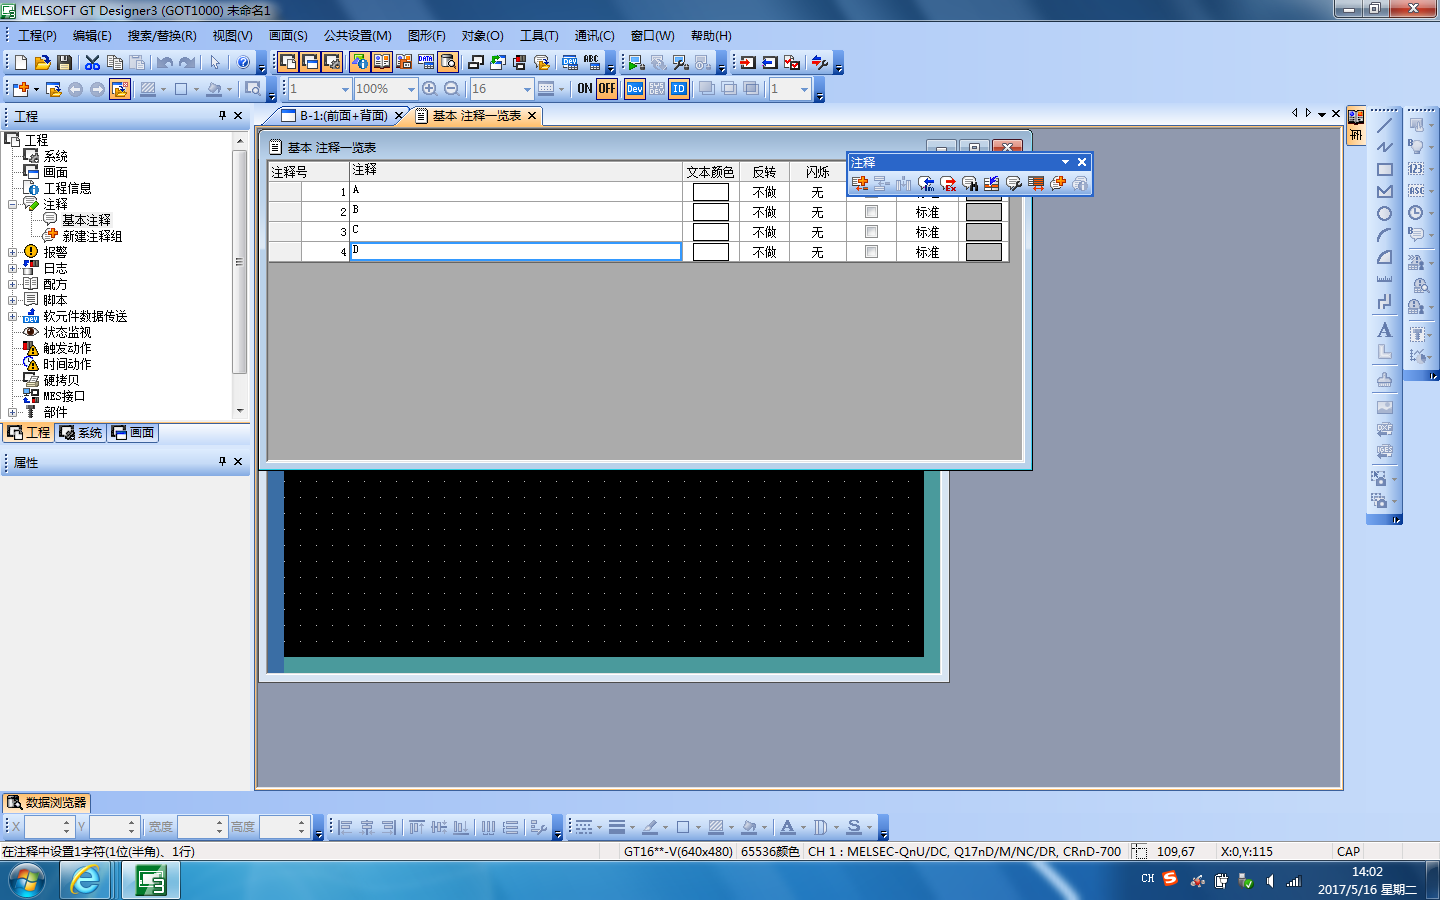Screen dimensions: 1440x900
Task: Click the find comment binoculars icon
Action: (x=970, y=184)
